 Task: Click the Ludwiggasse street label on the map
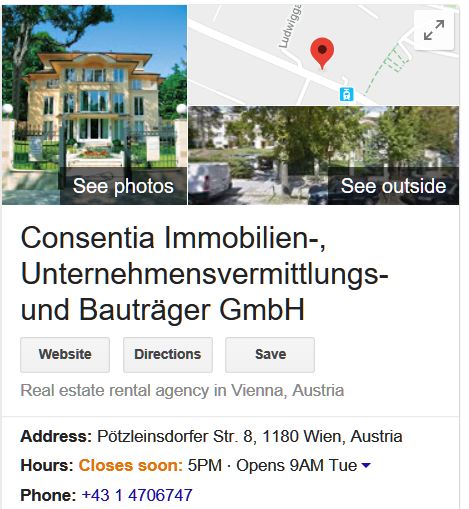tap(290, 27)
